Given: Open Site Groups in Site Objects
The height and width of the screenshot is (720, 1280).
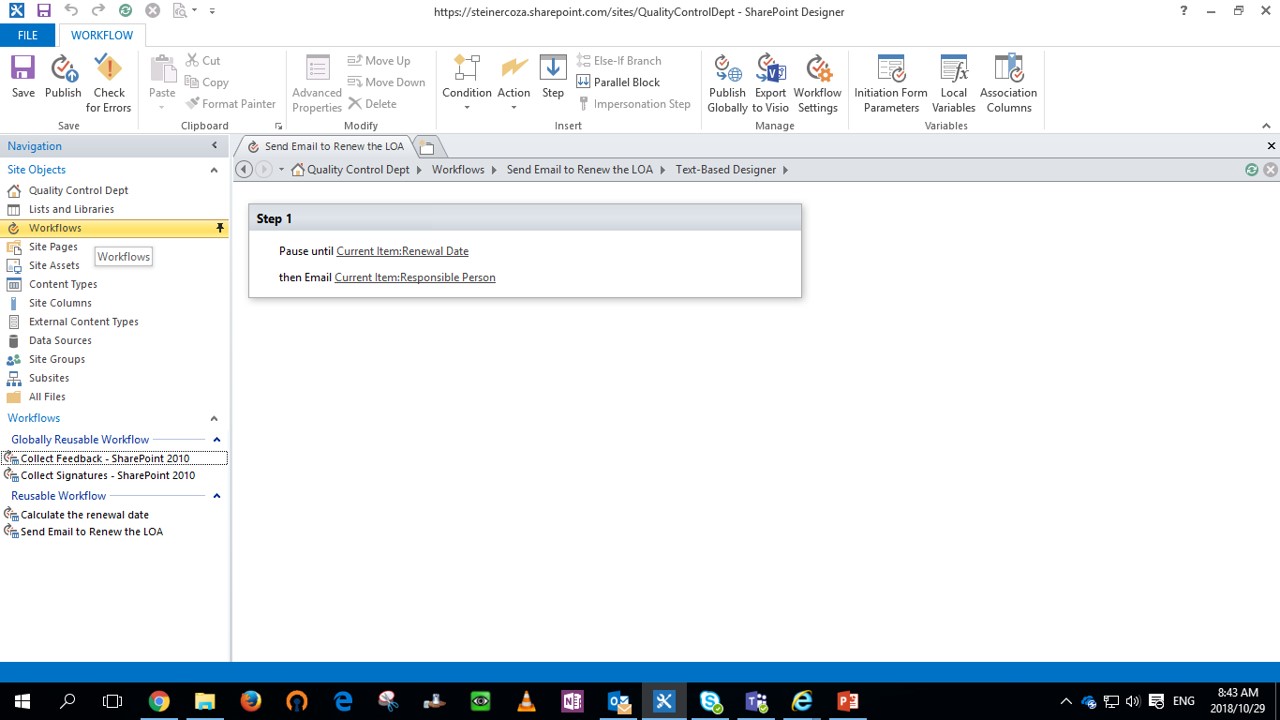Looking at the screenshot, I should [57, 359].
